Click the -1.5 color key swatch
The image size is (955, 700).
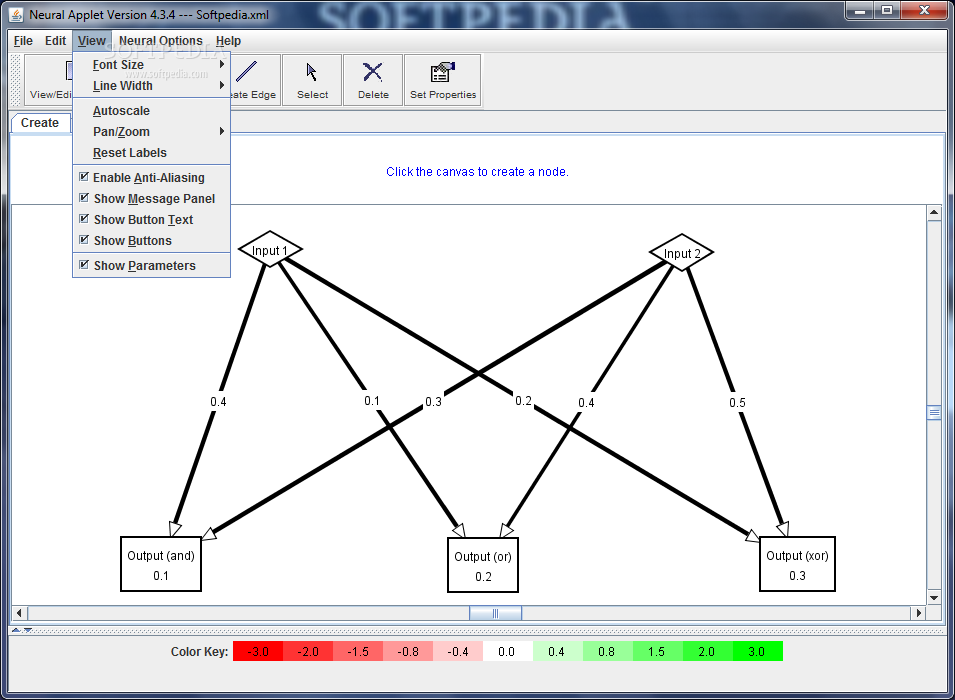[358, 651]
